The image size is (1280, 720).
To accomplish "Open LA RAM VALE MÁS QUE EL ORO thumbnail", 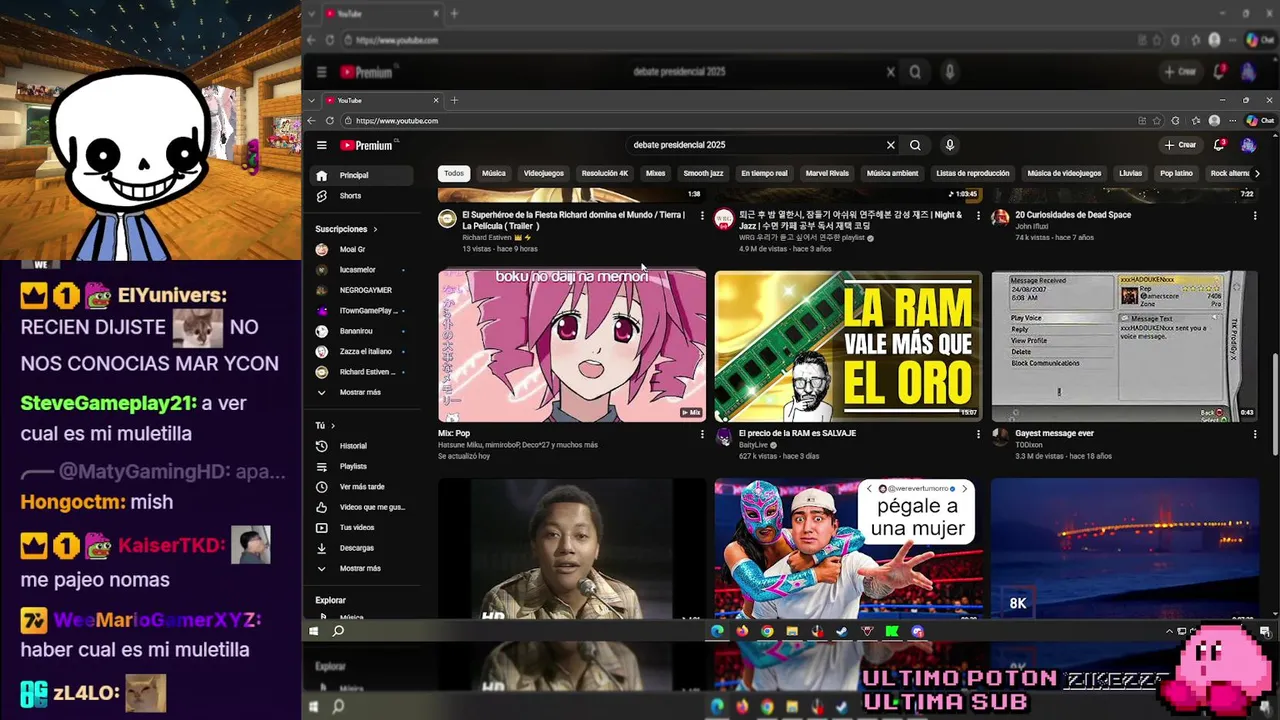I will [848, 346].
